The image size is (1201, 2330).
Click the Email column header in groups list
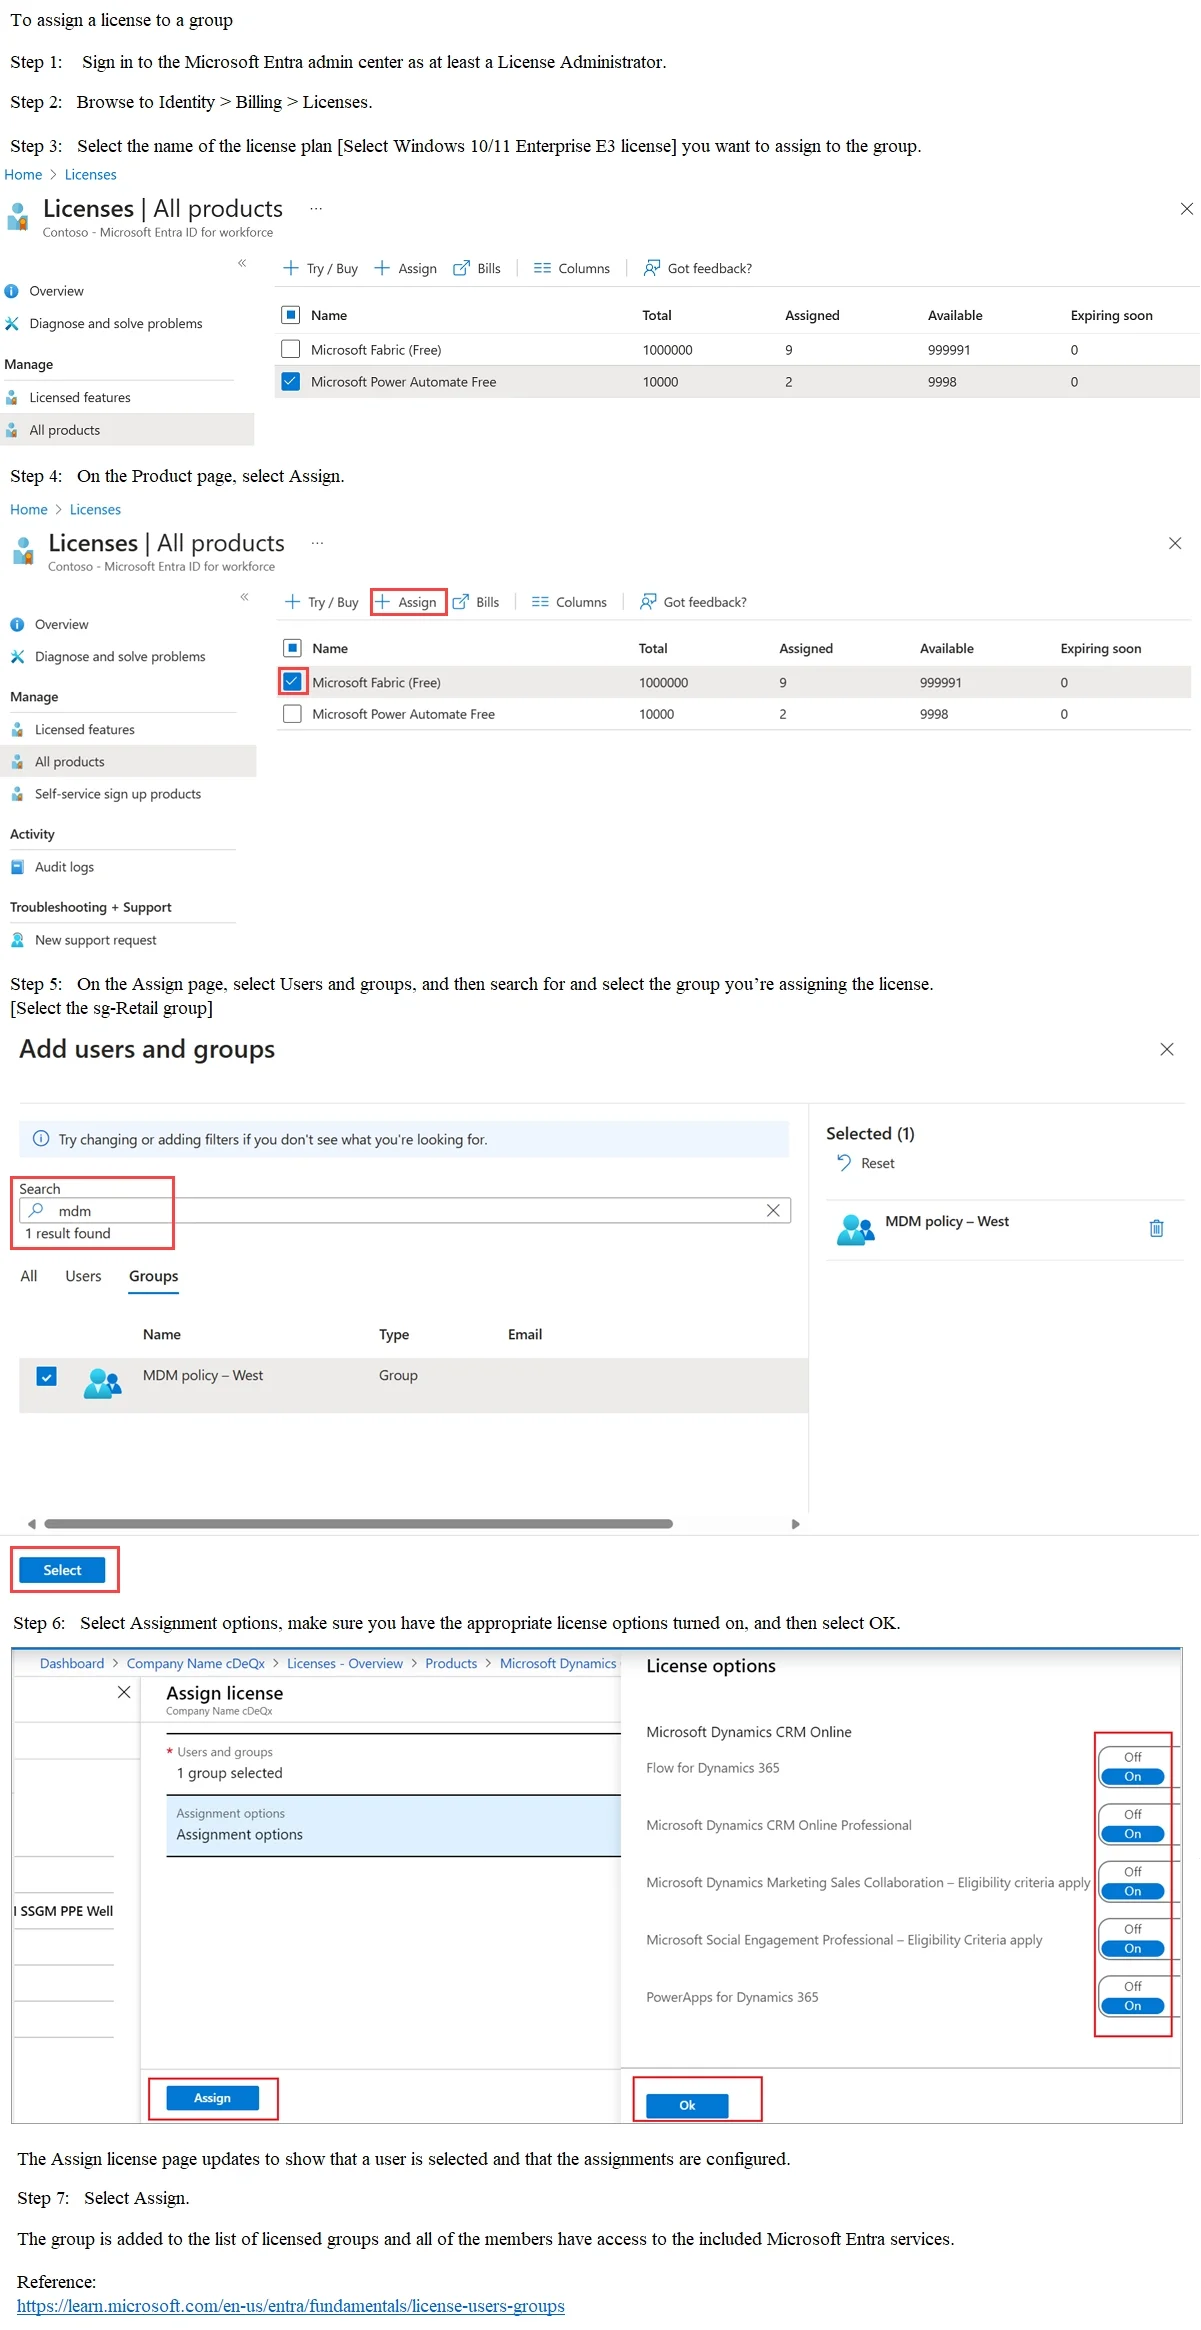click(525, 1334)
